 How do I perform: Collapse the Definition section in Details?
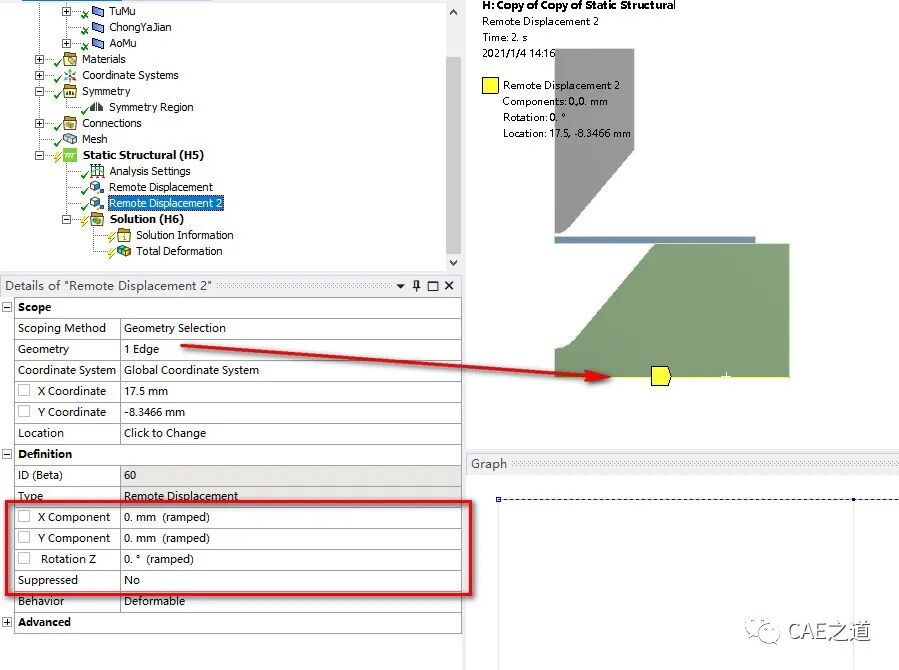point(7,454)
